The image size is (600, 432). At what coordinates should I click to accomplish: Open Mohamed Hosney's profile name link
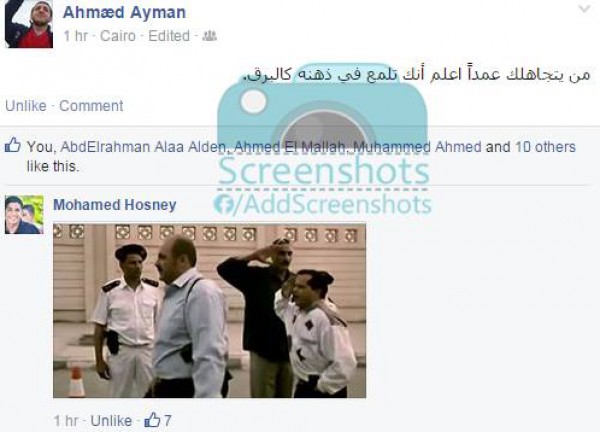114,205
